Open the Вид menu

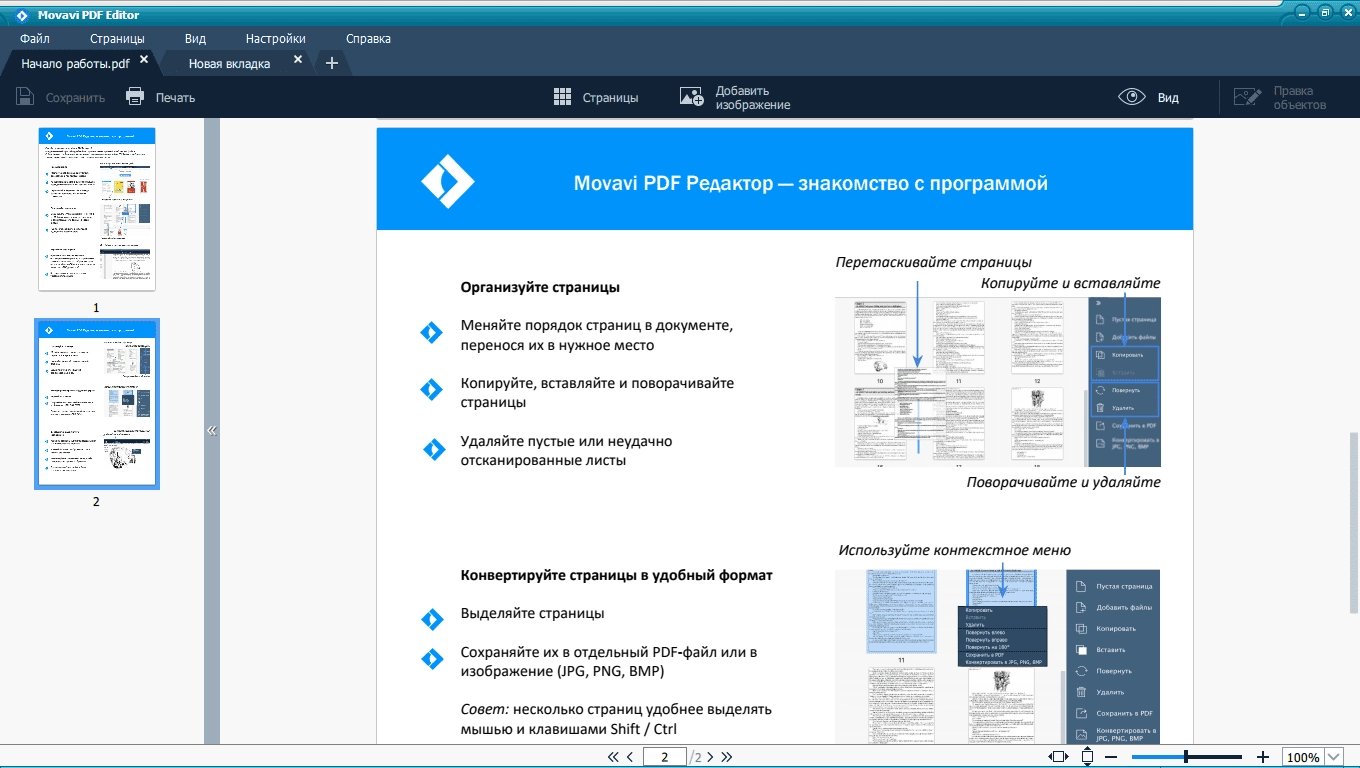[x=195, y=39]
